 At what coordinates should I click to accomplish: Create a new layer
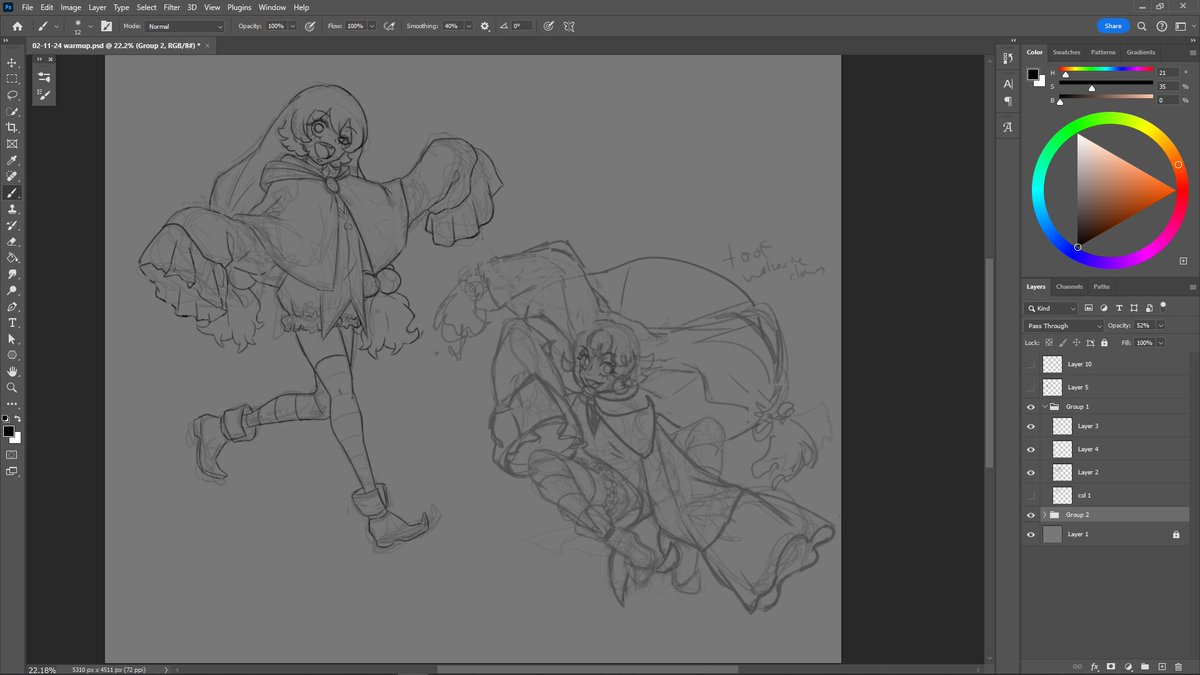[1162, 666]
